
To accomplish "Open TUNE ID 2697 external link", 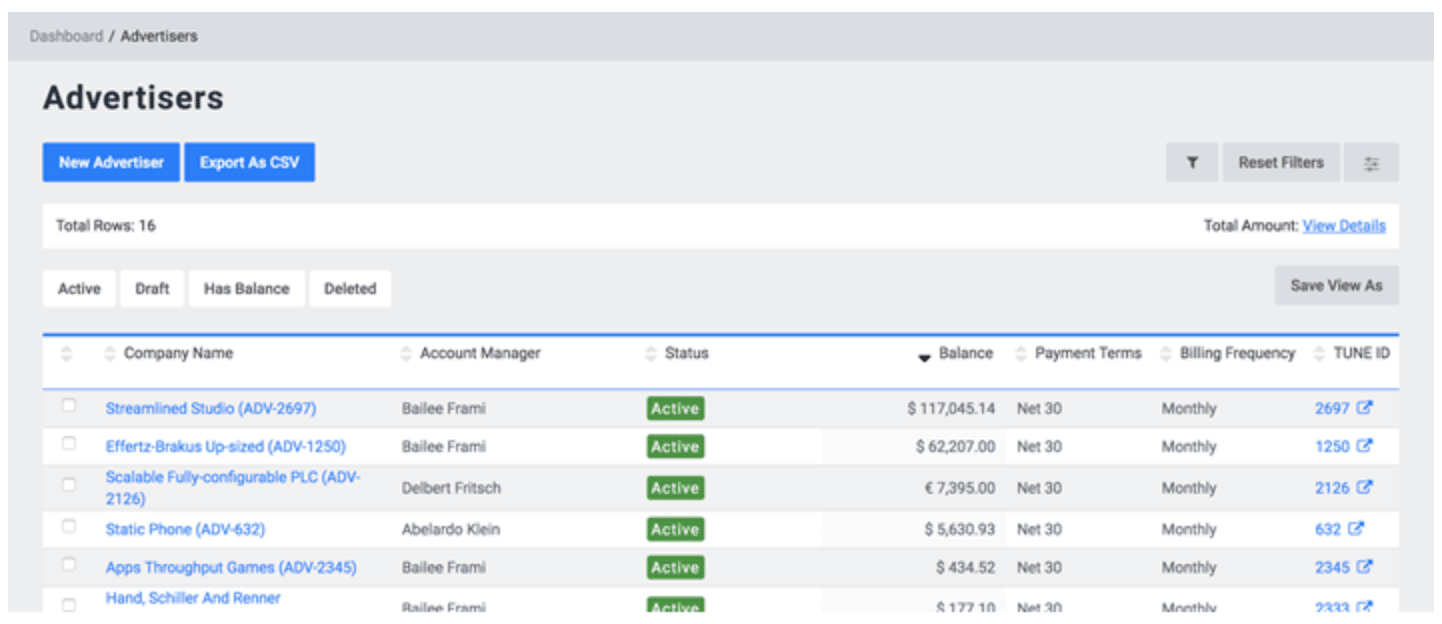I will point(1367,407).
